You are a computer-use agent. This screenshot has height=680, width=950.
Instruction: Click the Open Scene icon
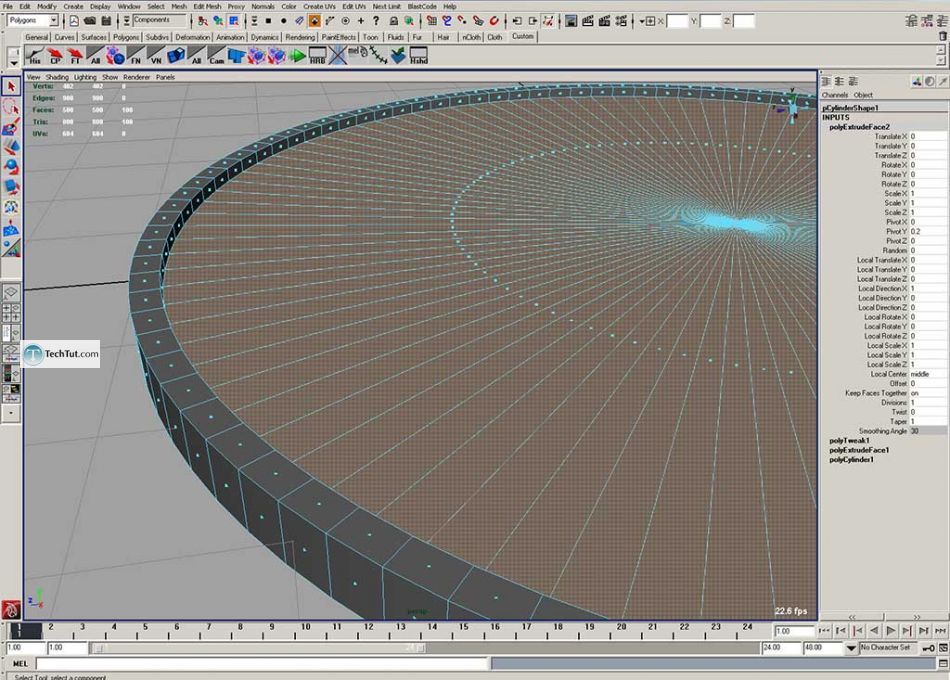90,21
